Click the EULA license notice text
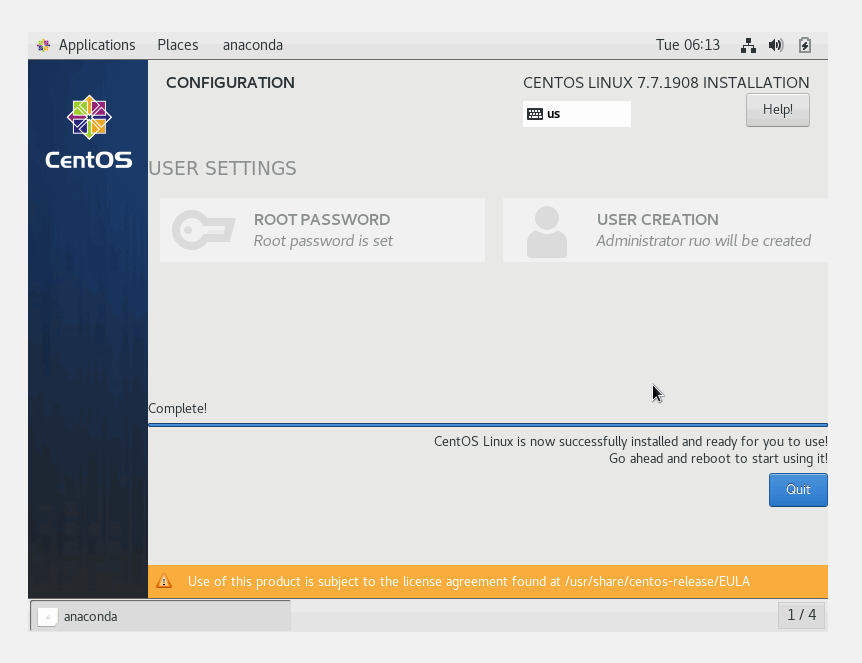 click(468, 582)
